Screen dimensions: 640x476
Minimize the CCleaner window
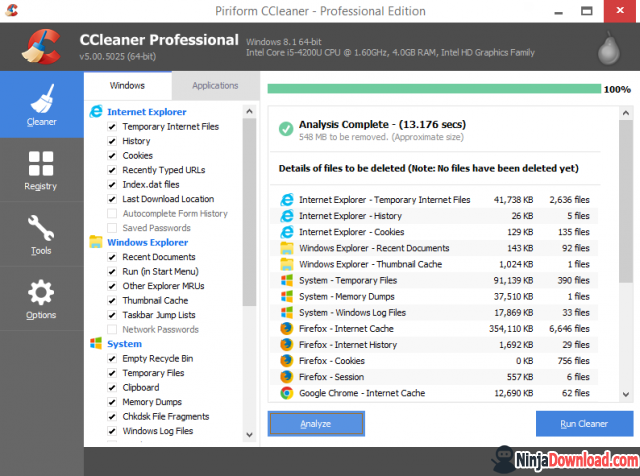pyautogui.click(x=558, y=11)
